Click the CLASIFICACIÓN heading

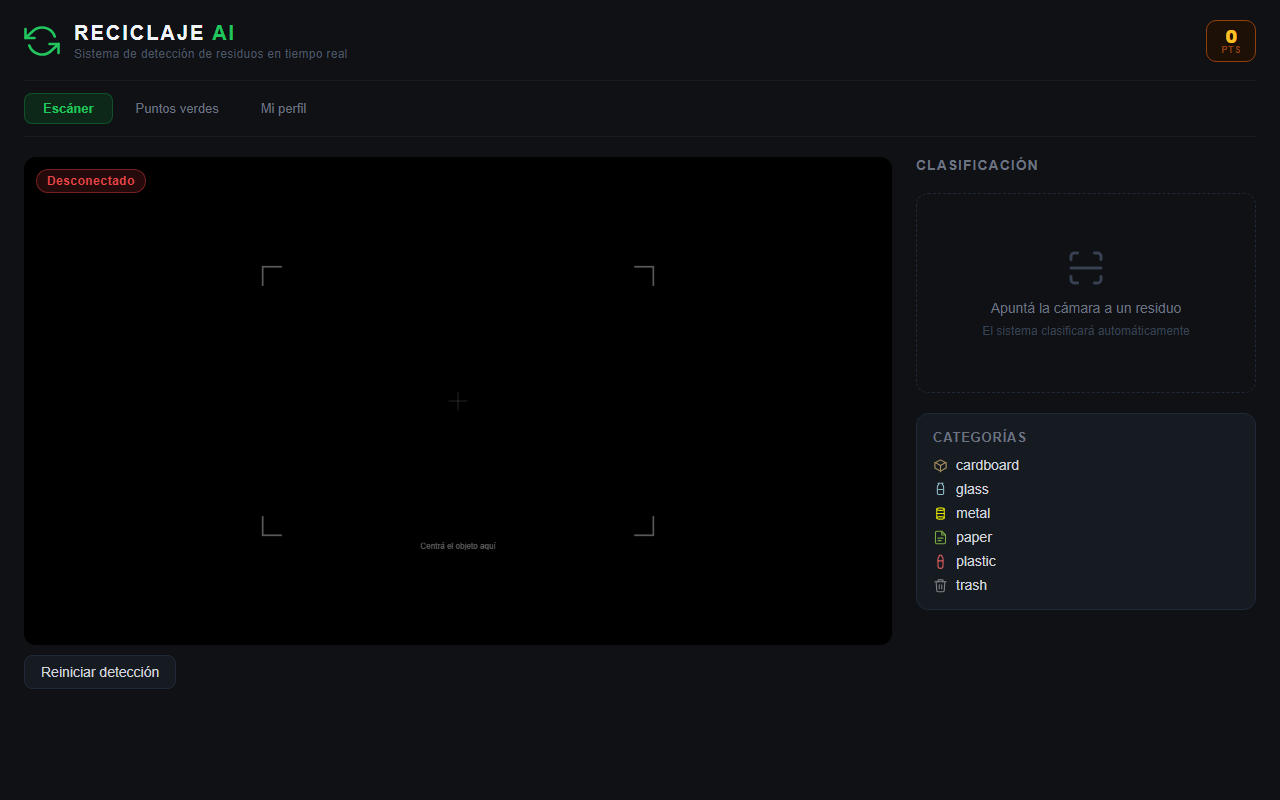pos(977,165)
